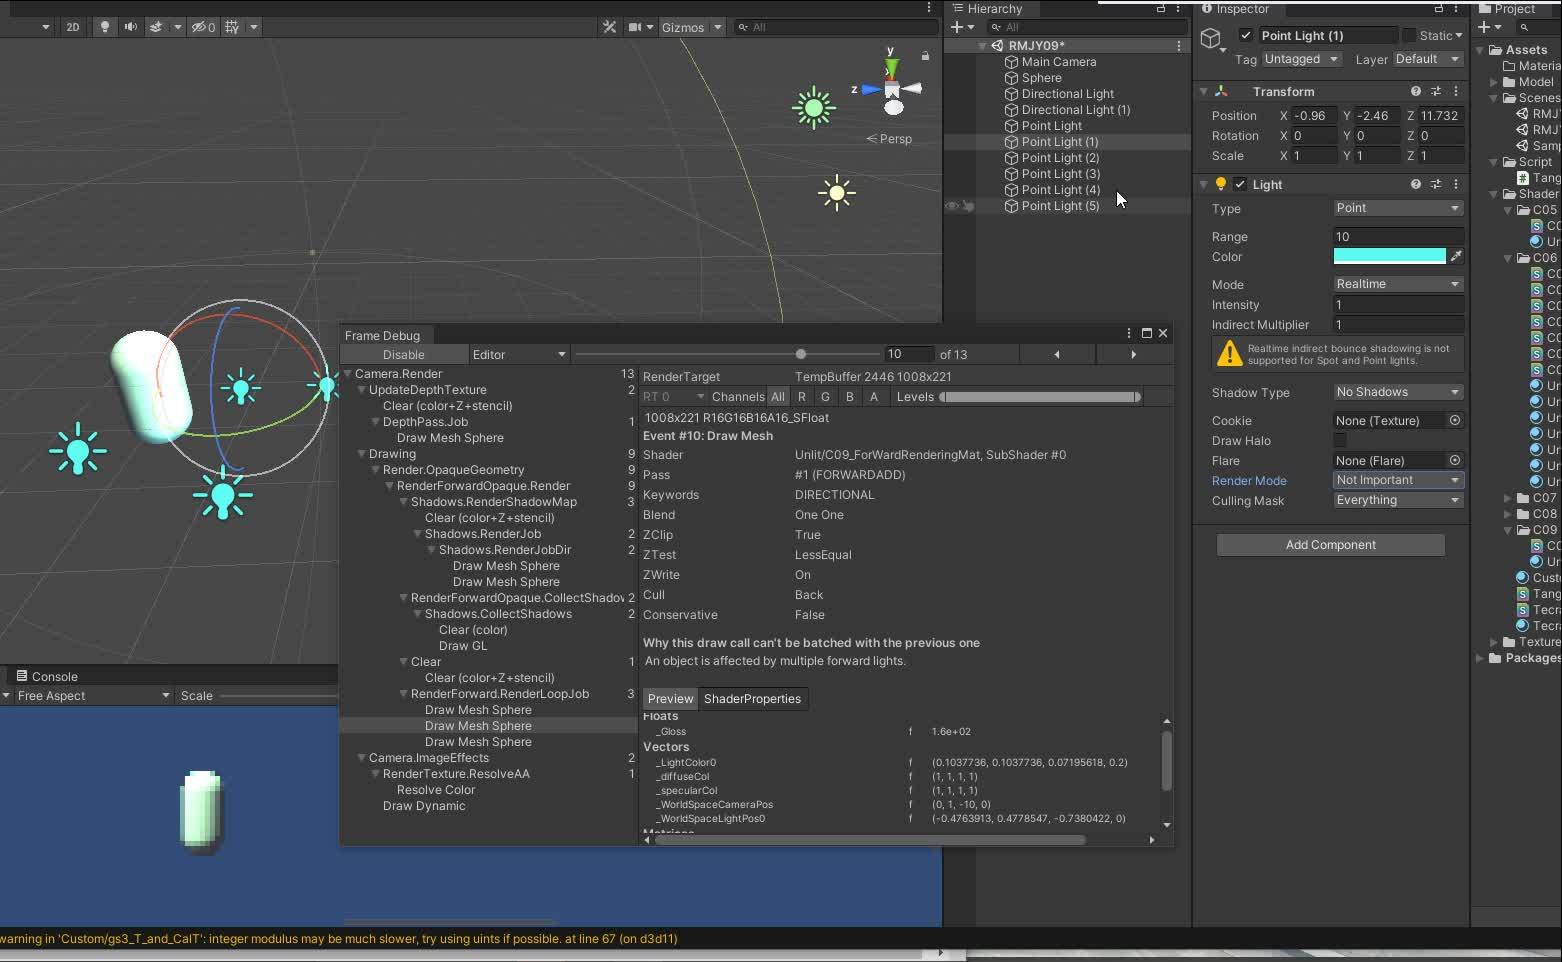Image resolution: width=1562 pixels, height=962 pixels.
Task: Switch to the ShaderProperties tab in Frame Debug
Action: (x=753, y=698)
